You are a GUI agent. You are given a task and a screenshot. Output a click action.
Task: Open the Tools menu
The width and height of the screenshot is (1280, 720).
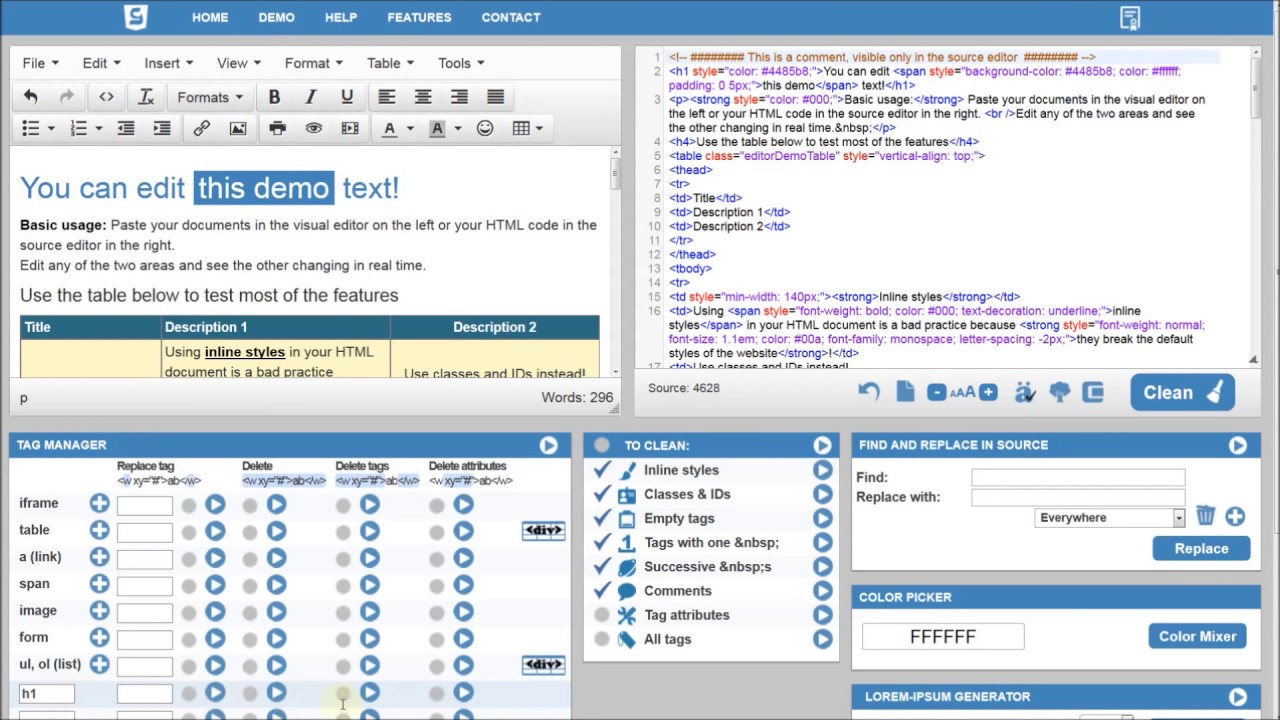tap(461, 63)
